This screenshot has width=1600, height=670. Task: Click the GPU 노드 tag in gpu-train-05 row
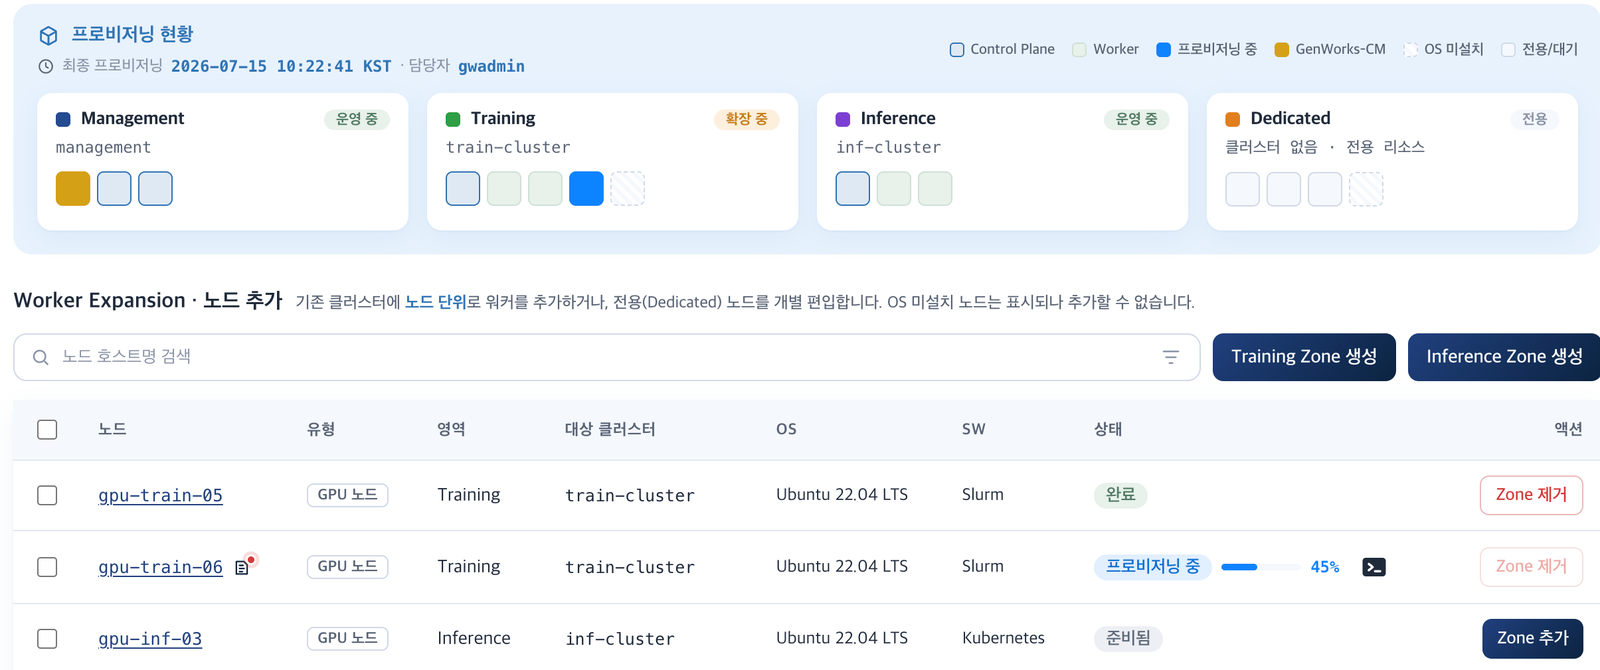(347, 495)
